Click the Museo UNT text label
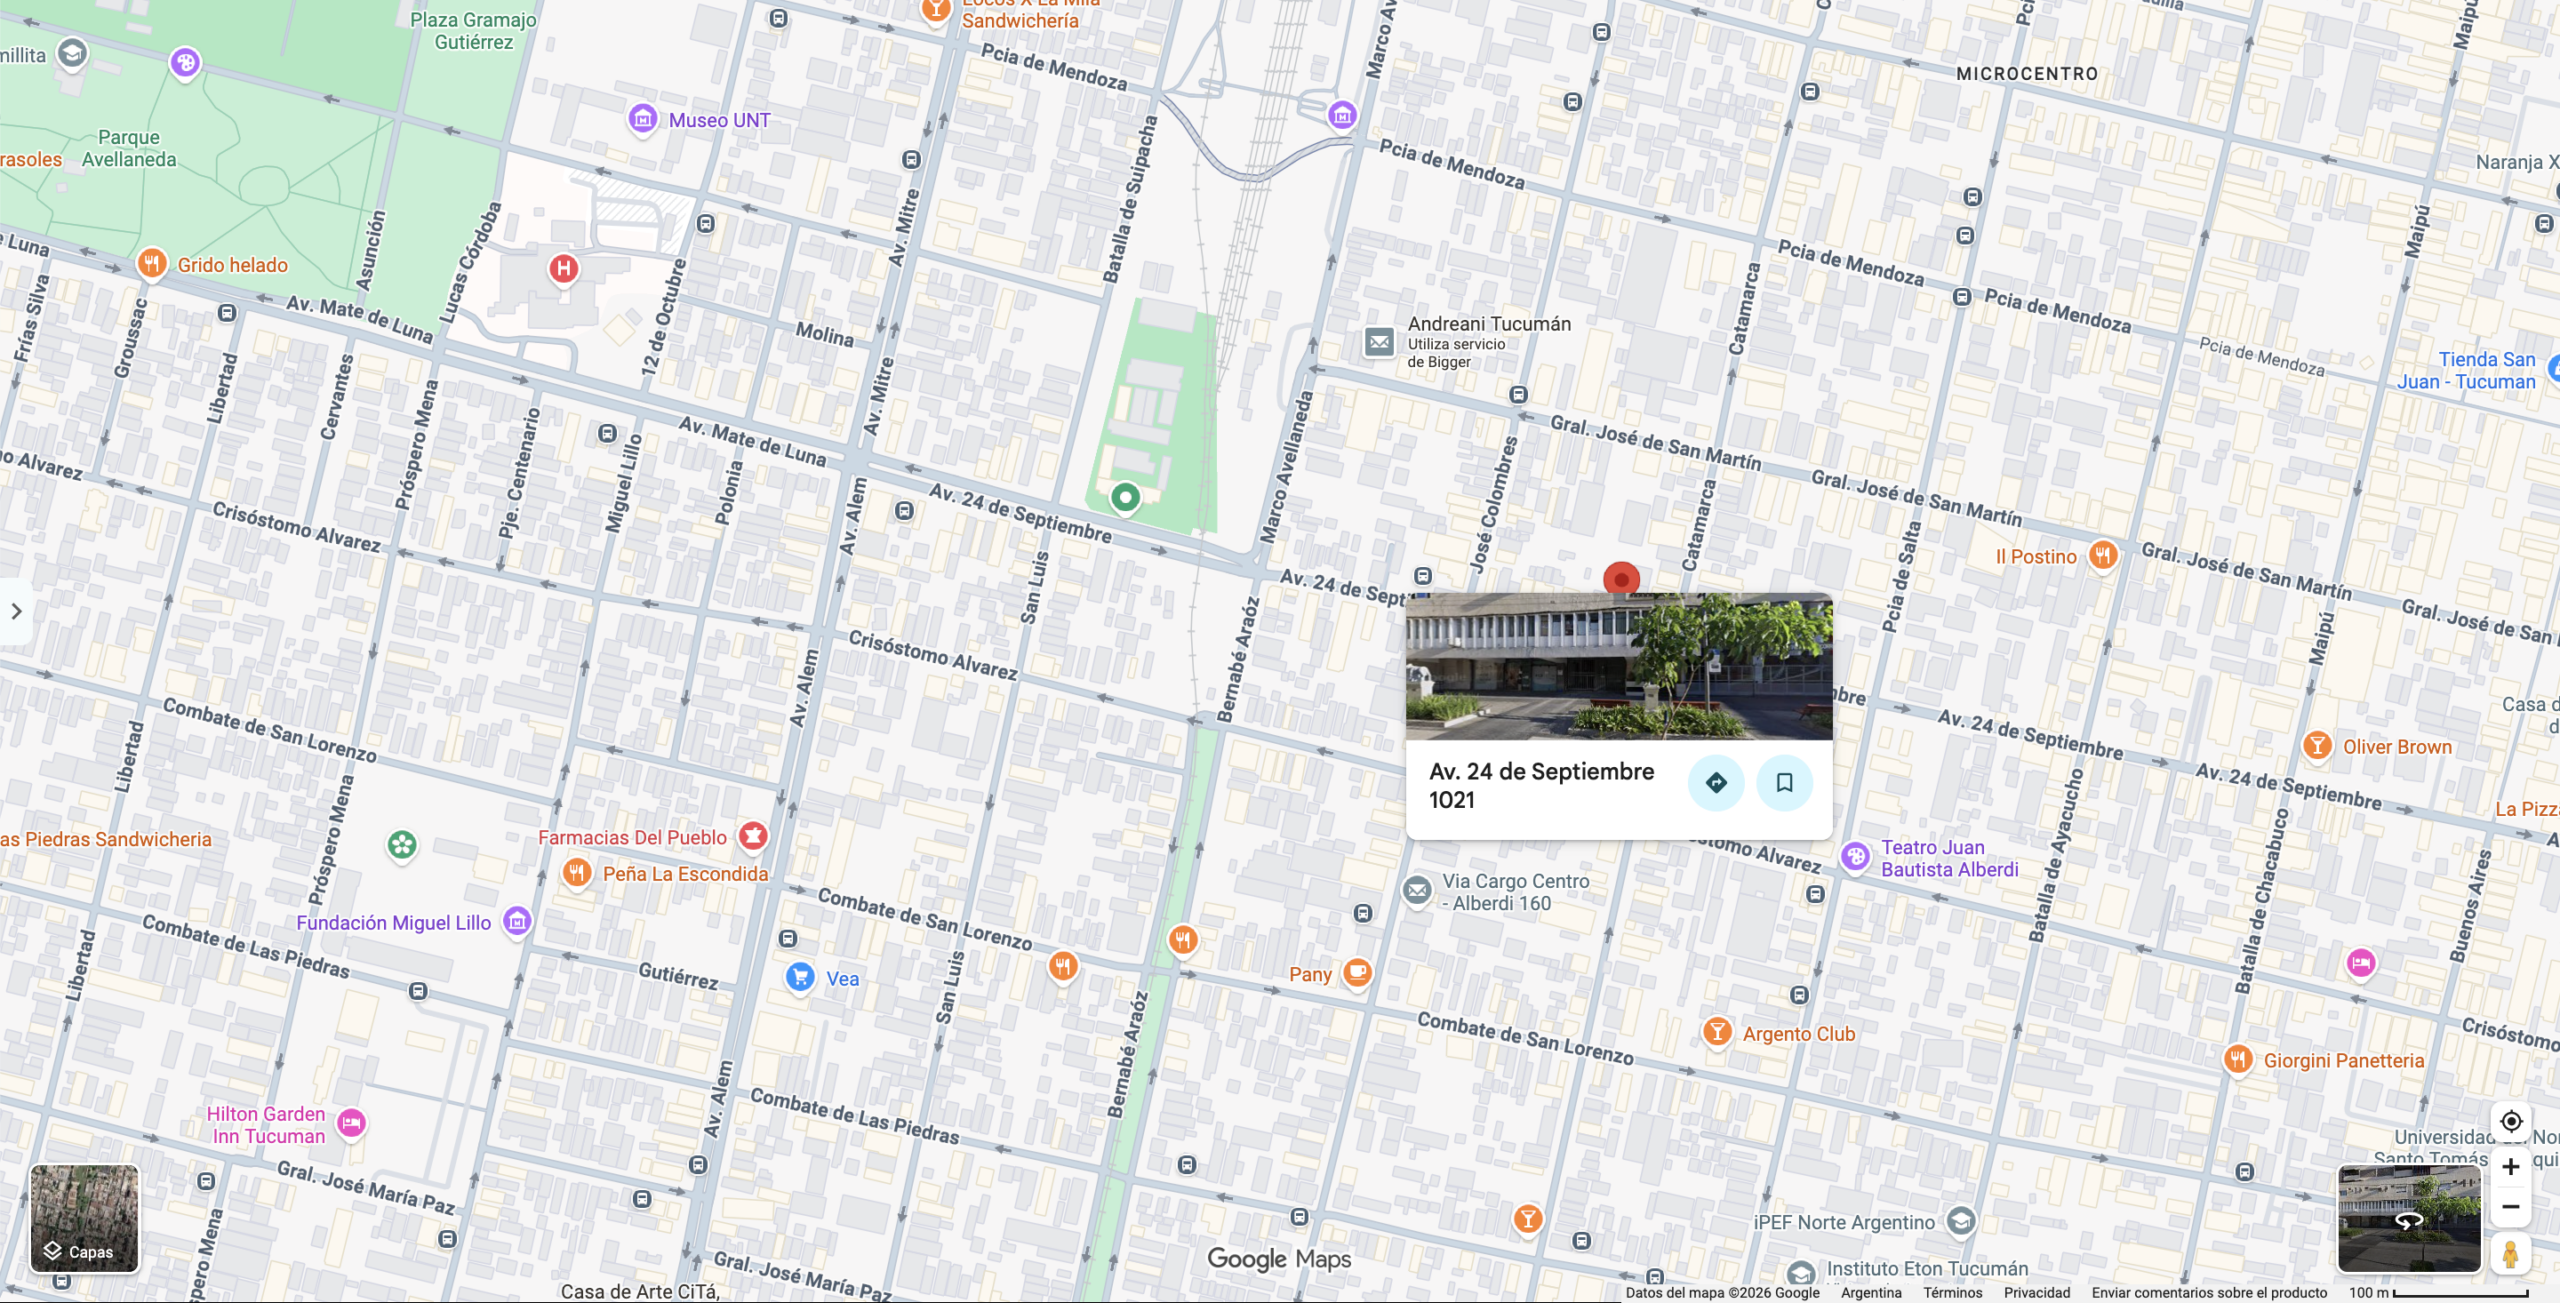The width and height of the screenshot is (2560, 1303). [719, 120]
